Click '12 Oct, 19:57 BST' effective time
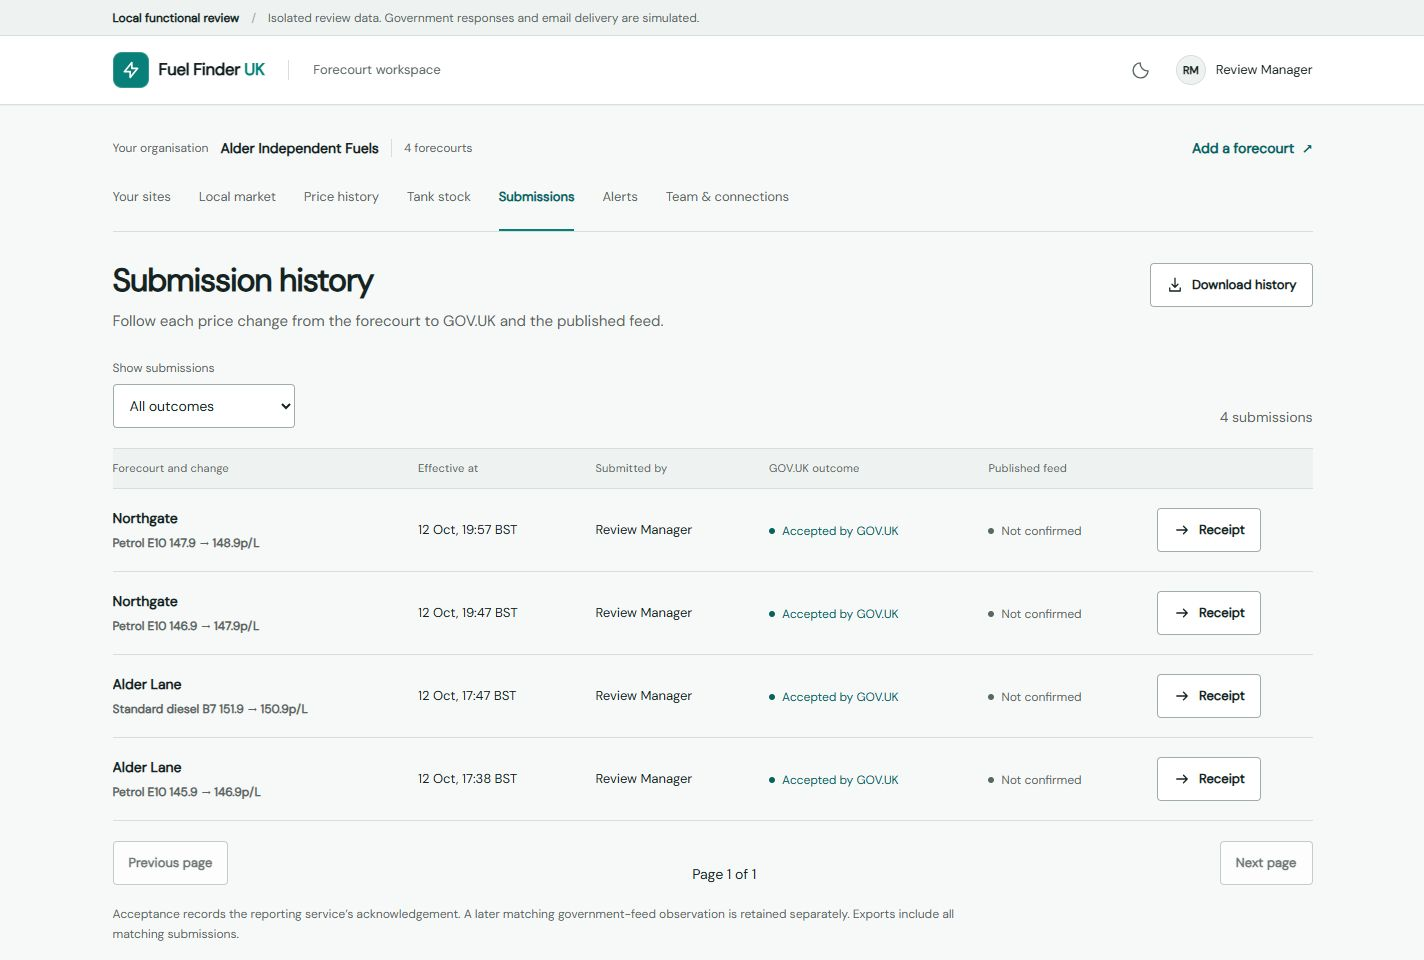The image size is (1424, 960). 467,530
